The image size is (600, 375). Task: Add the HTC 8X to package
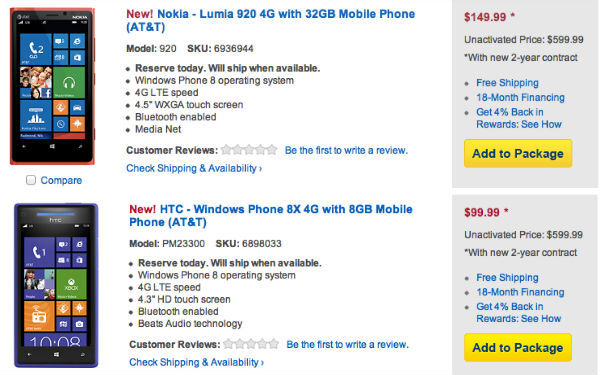pyautogui.click(x=518, y=347)
